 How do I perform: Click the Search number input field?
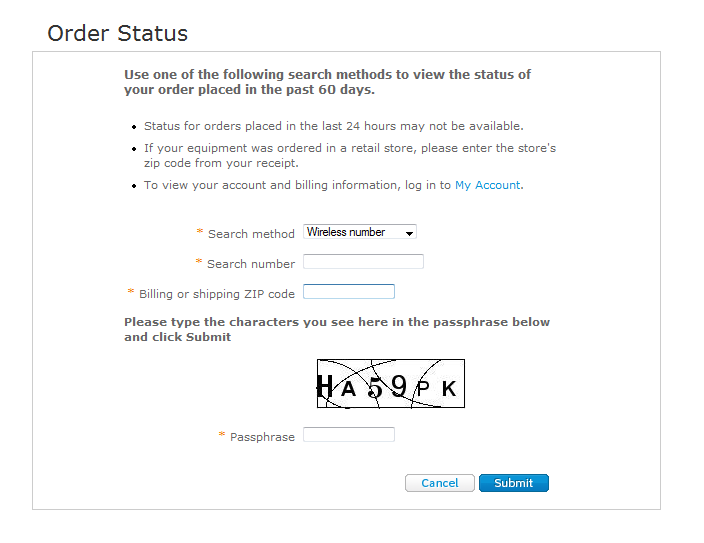(x=363, y=262)
